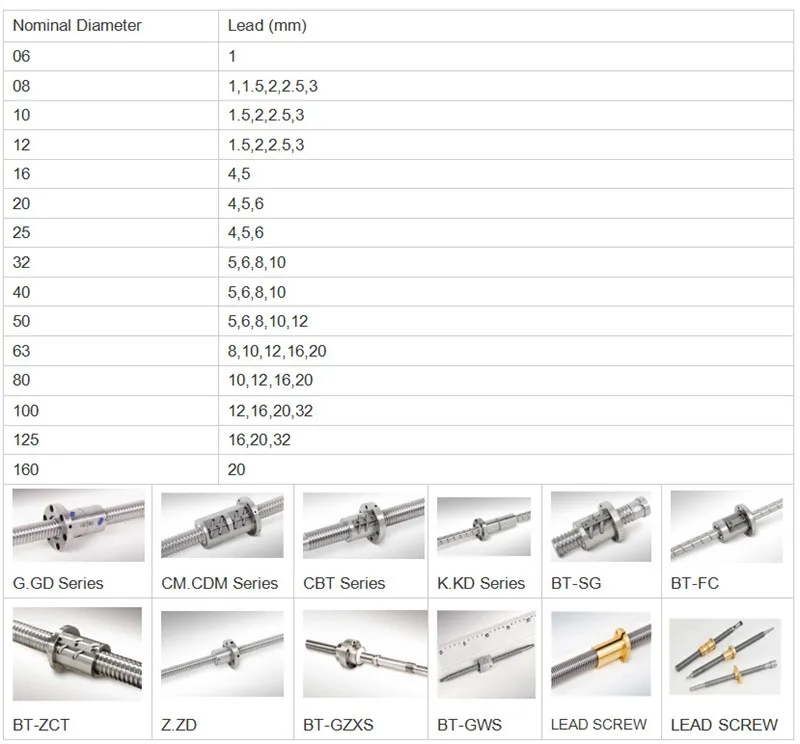Screen dimensions: 800x744
Task: Click nominal diameter cell '32'
Action: 111,262
